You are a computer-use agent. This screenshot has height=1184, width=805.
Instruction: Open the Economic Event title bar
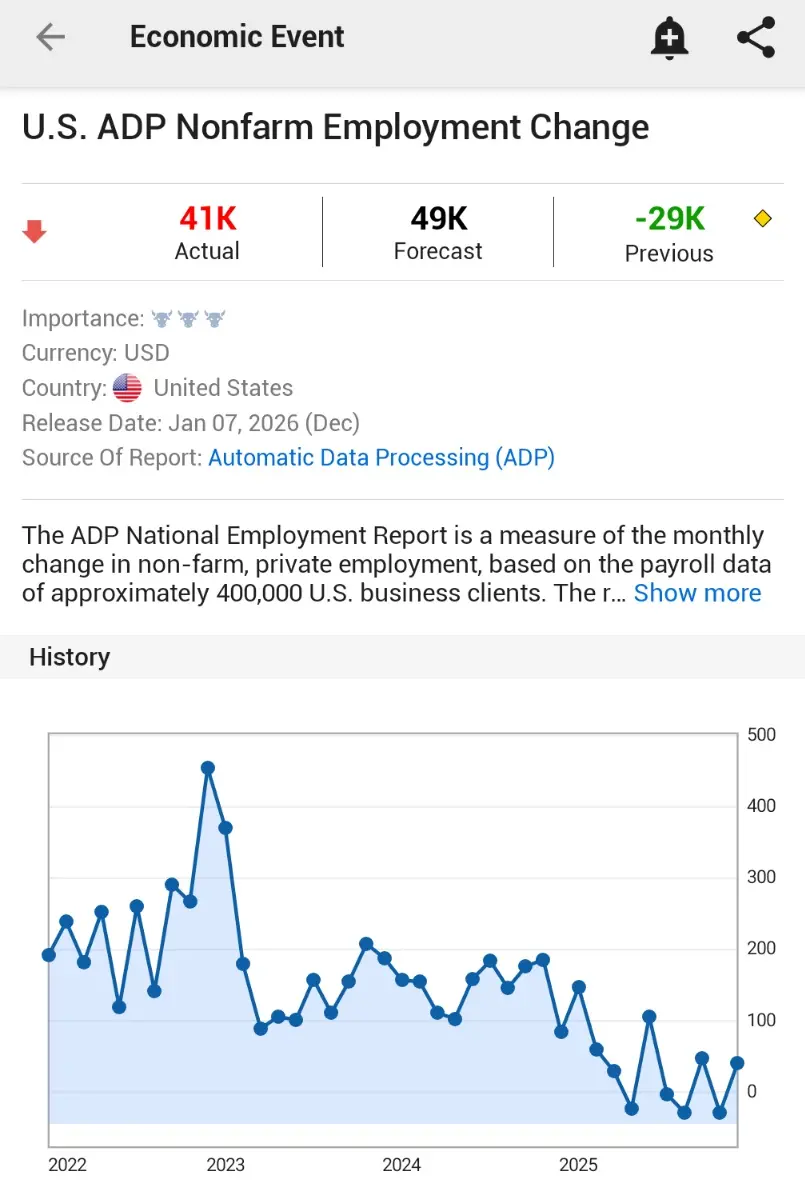237,37
